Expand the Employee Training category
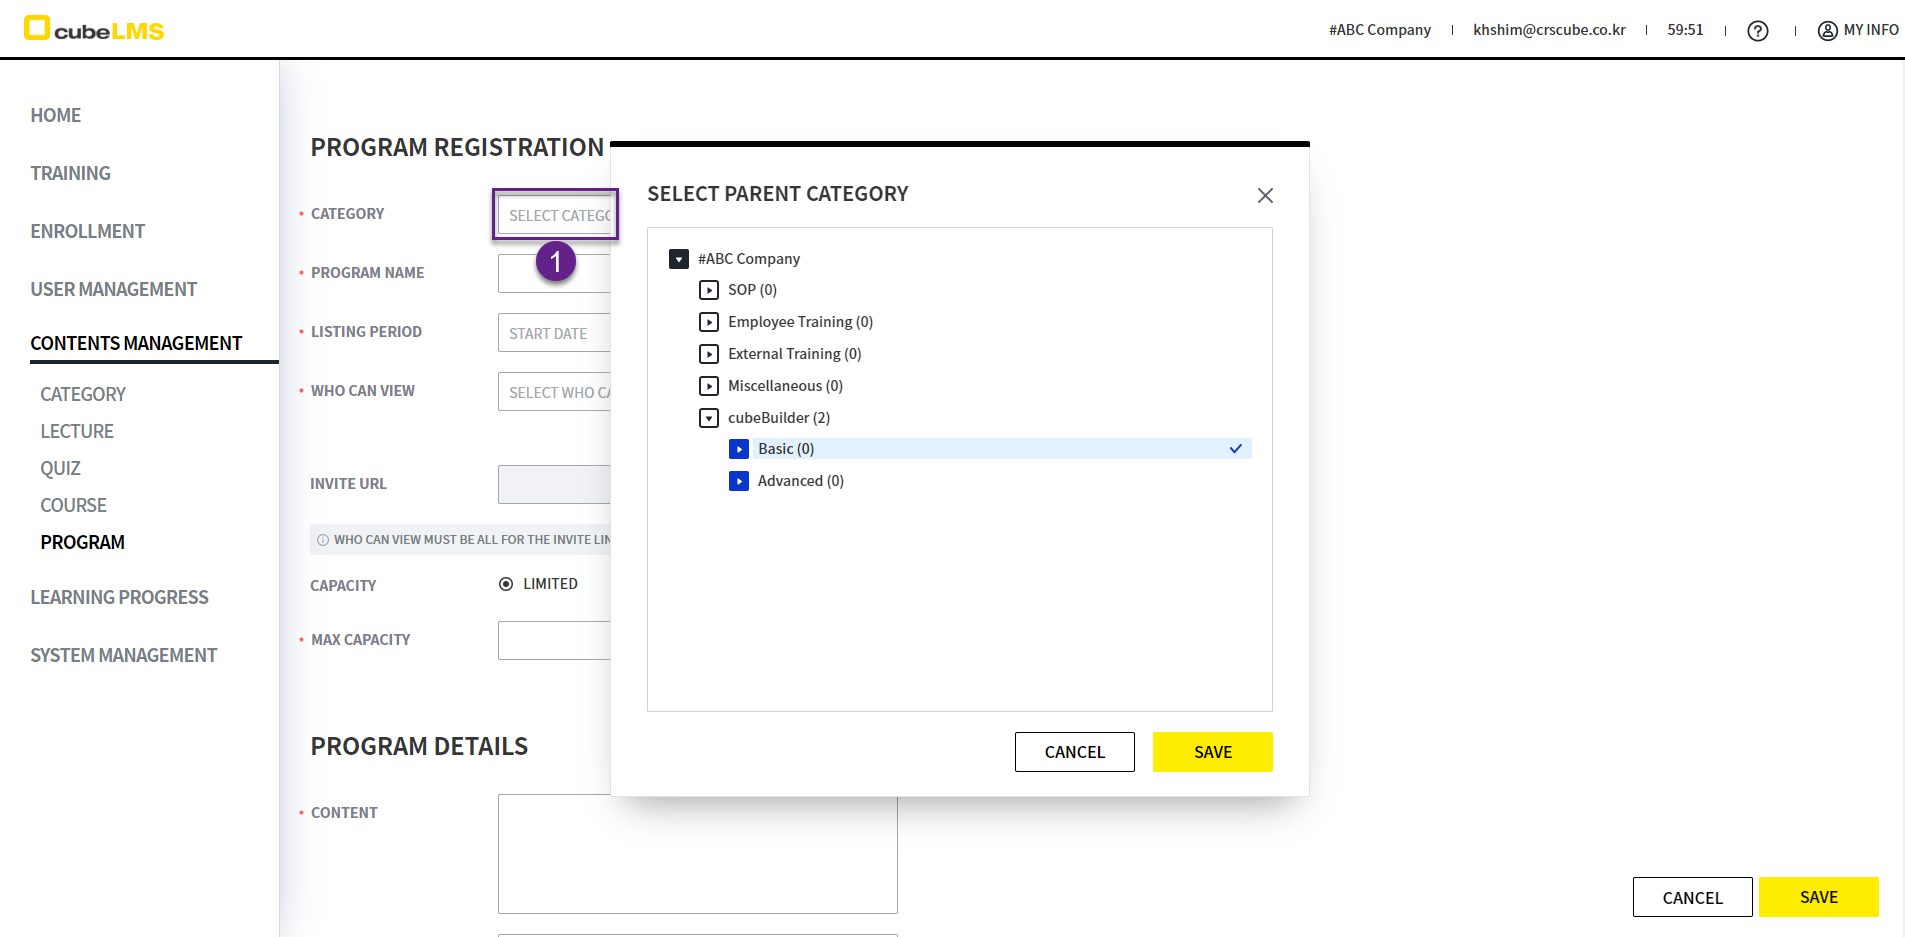 [x=709, y=322]
